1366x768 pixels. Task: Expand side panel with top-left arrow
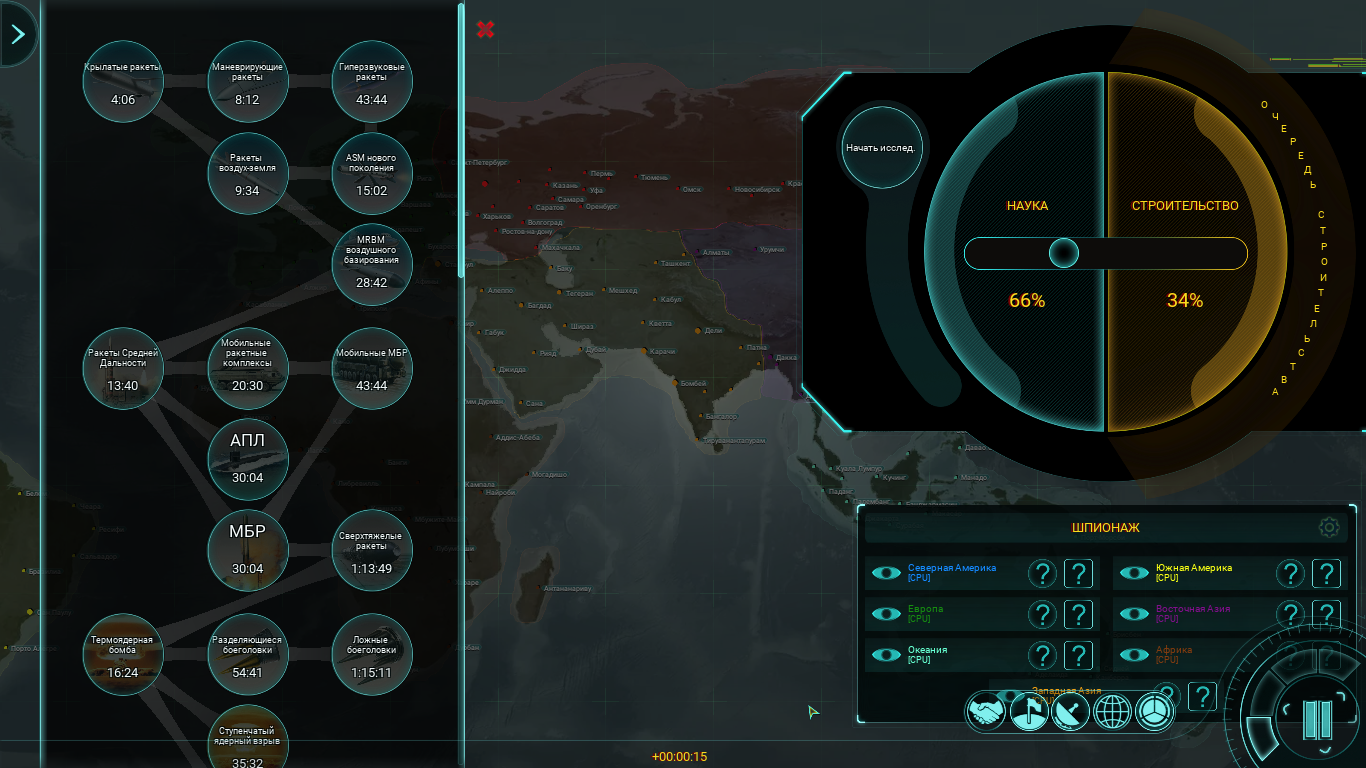[17, 34]
